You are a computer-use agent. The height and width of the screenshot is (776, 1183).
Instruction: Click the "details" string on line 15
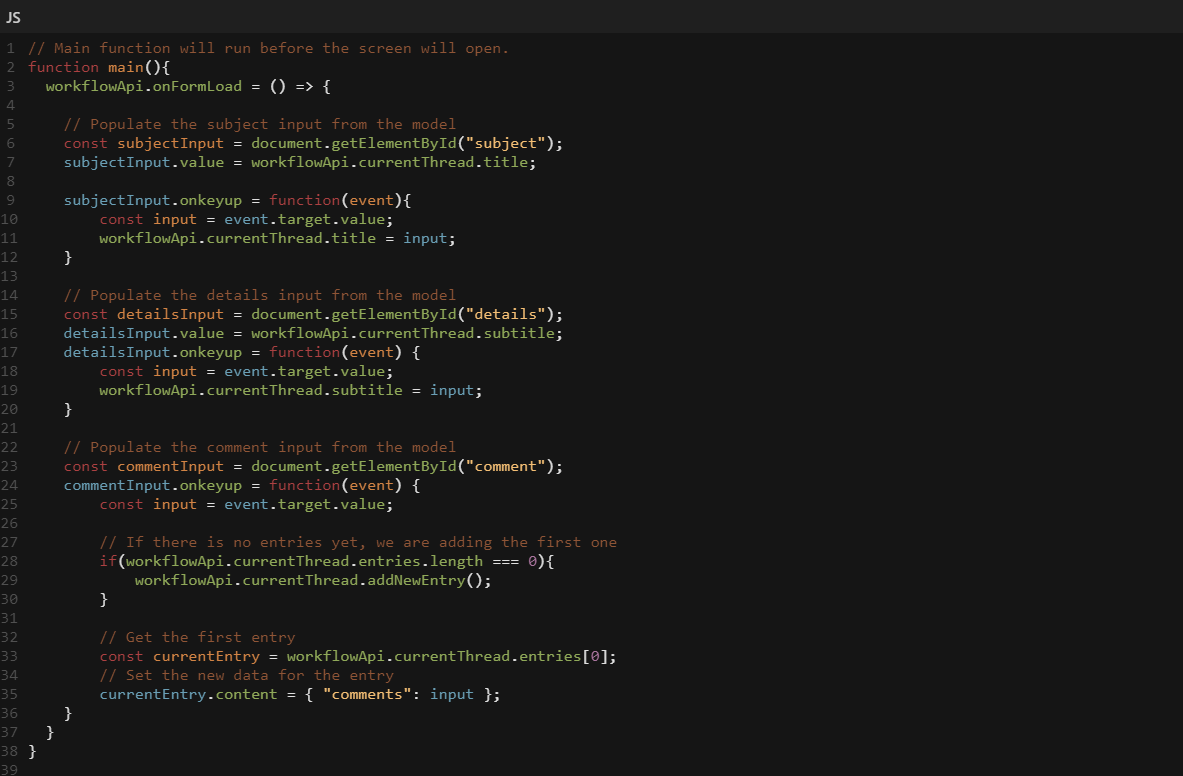pos(509,314)
